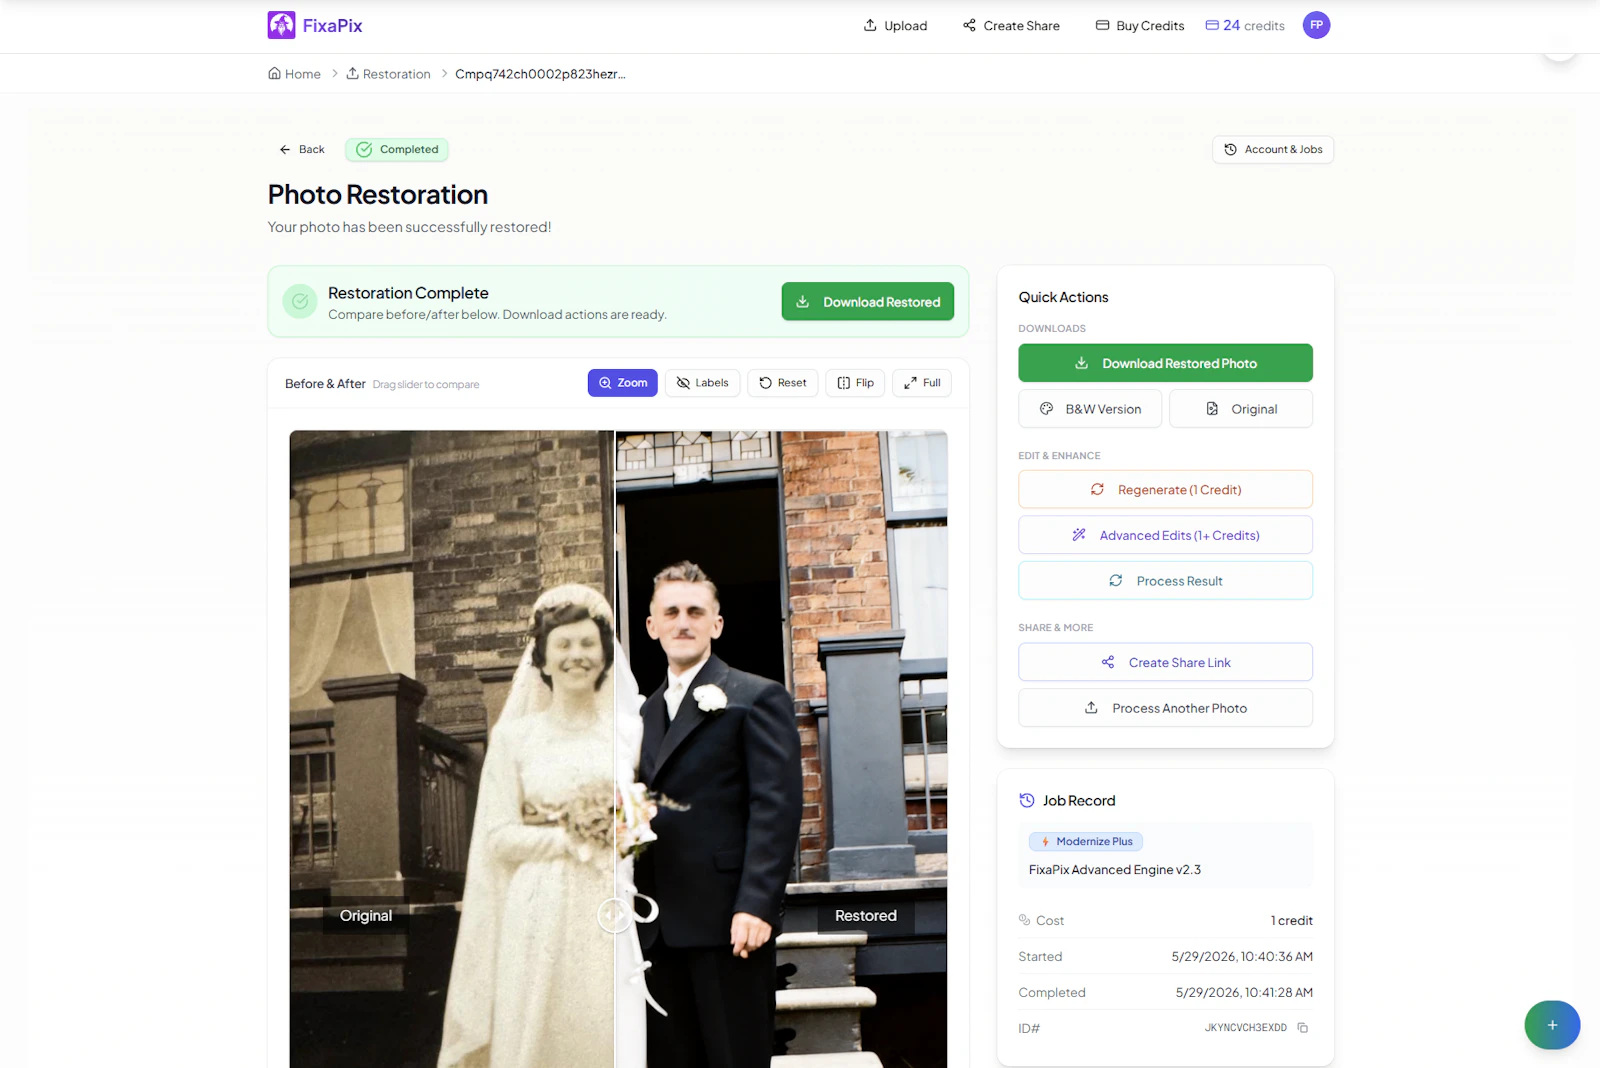Click the original sepia bride image
1600x1068 pixels.
click(x=451, y=749)
